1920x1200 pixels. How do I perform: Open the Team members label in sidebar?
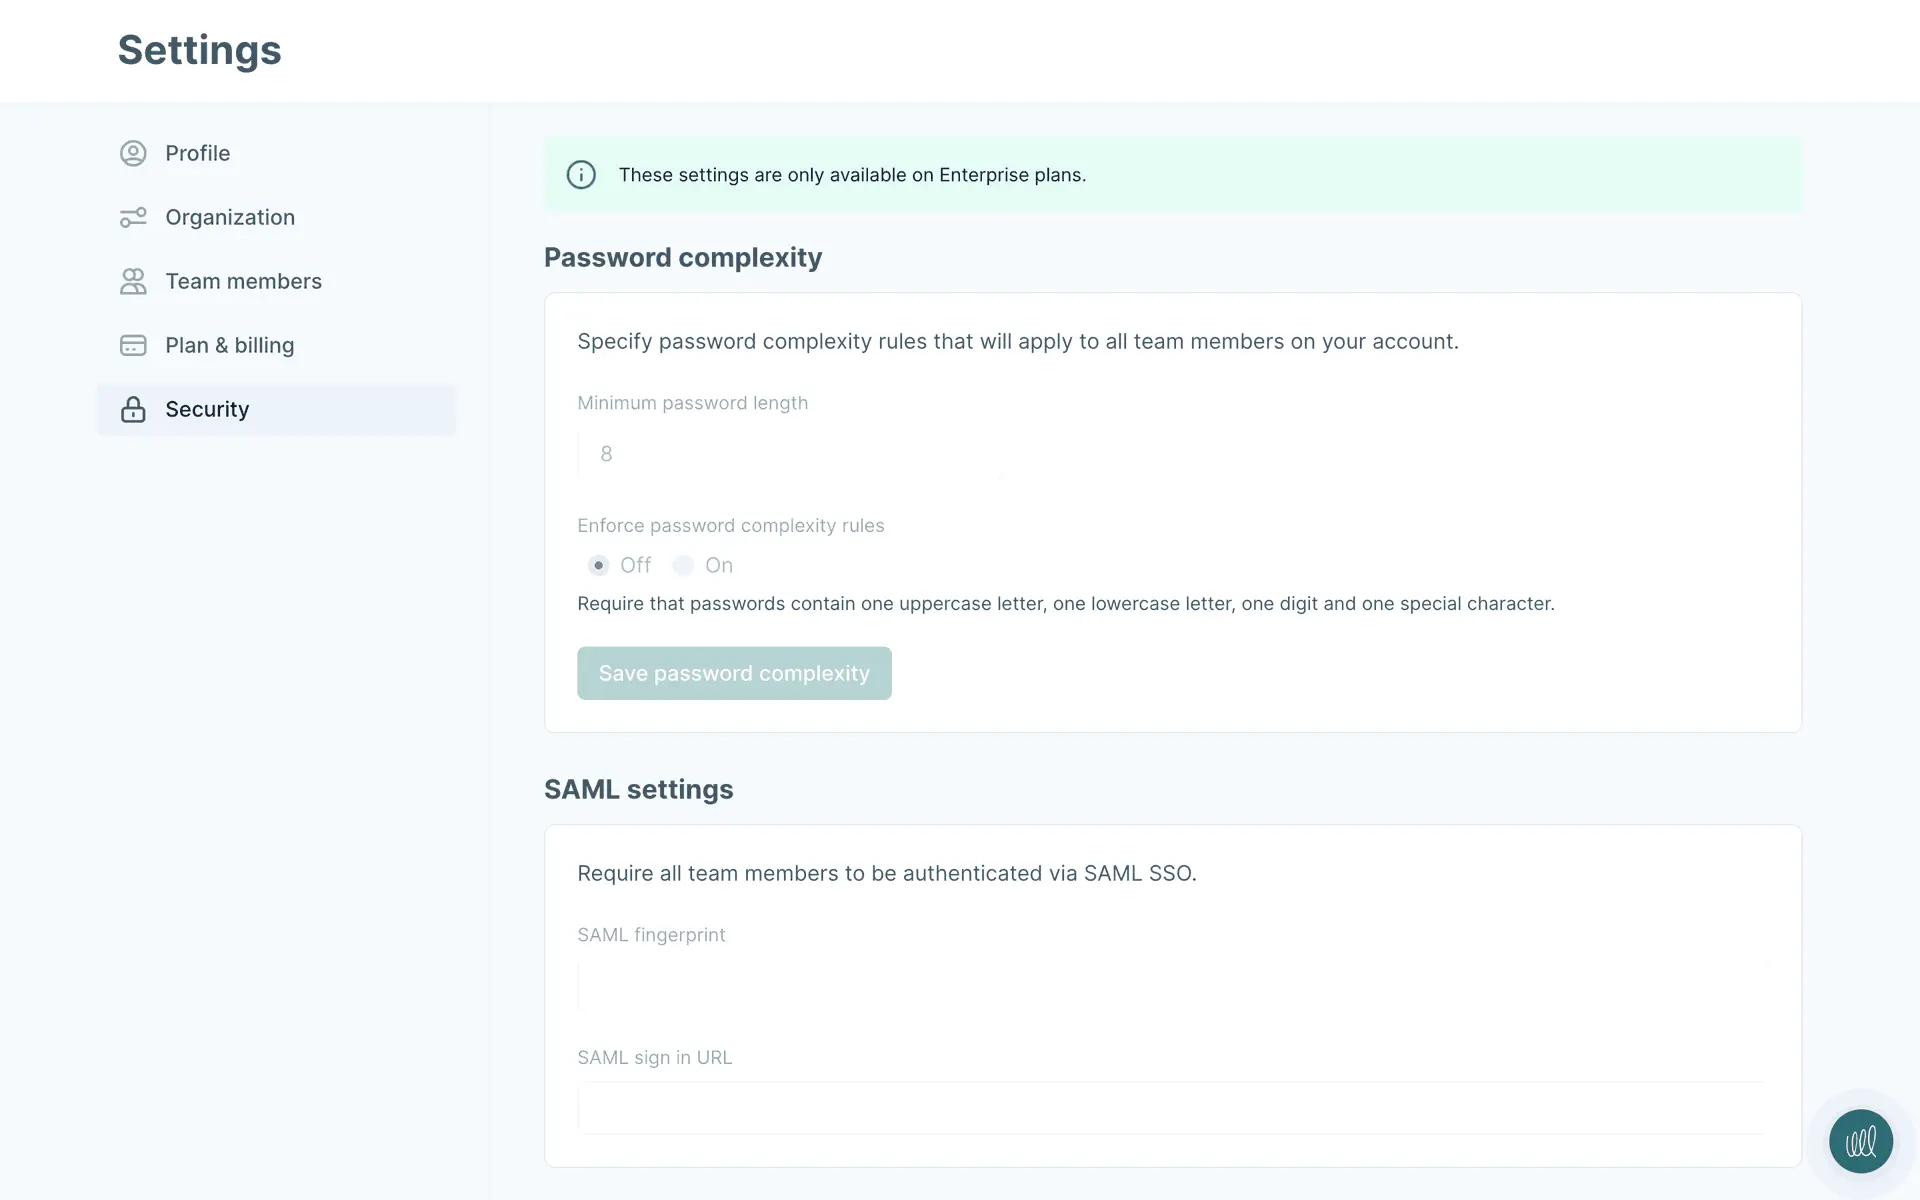point(243,281)
